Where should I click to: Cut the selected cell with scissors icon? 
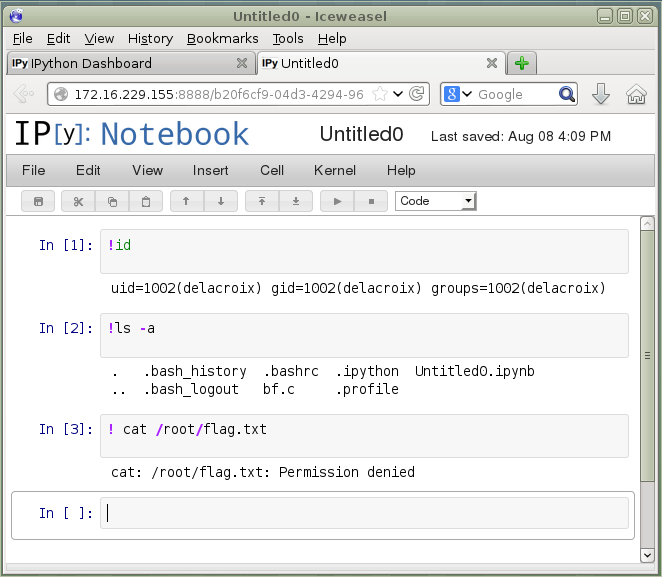pyautogui.click(x=78, y=201)
